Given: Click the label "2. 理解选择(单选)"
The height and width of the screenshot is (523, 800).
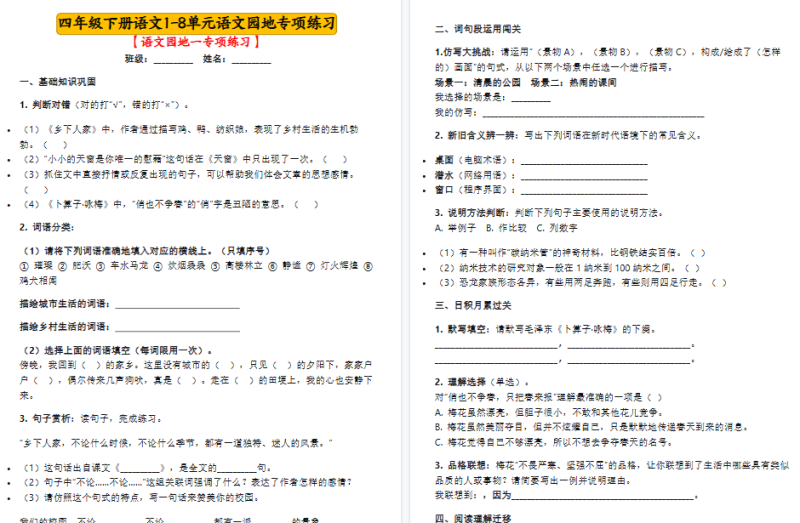Looking at the screenshot, I should pyautogui.click(x=482, y=382).
